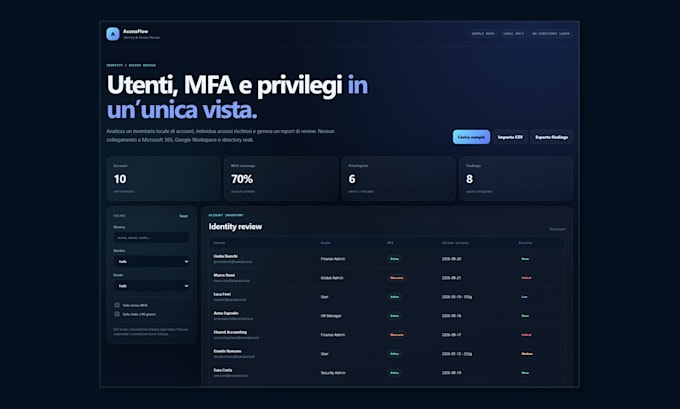The image size is (680, 409).
Task: Enable the Solo stale >90 giorni checkbox
Action: (x=117, y=314)
